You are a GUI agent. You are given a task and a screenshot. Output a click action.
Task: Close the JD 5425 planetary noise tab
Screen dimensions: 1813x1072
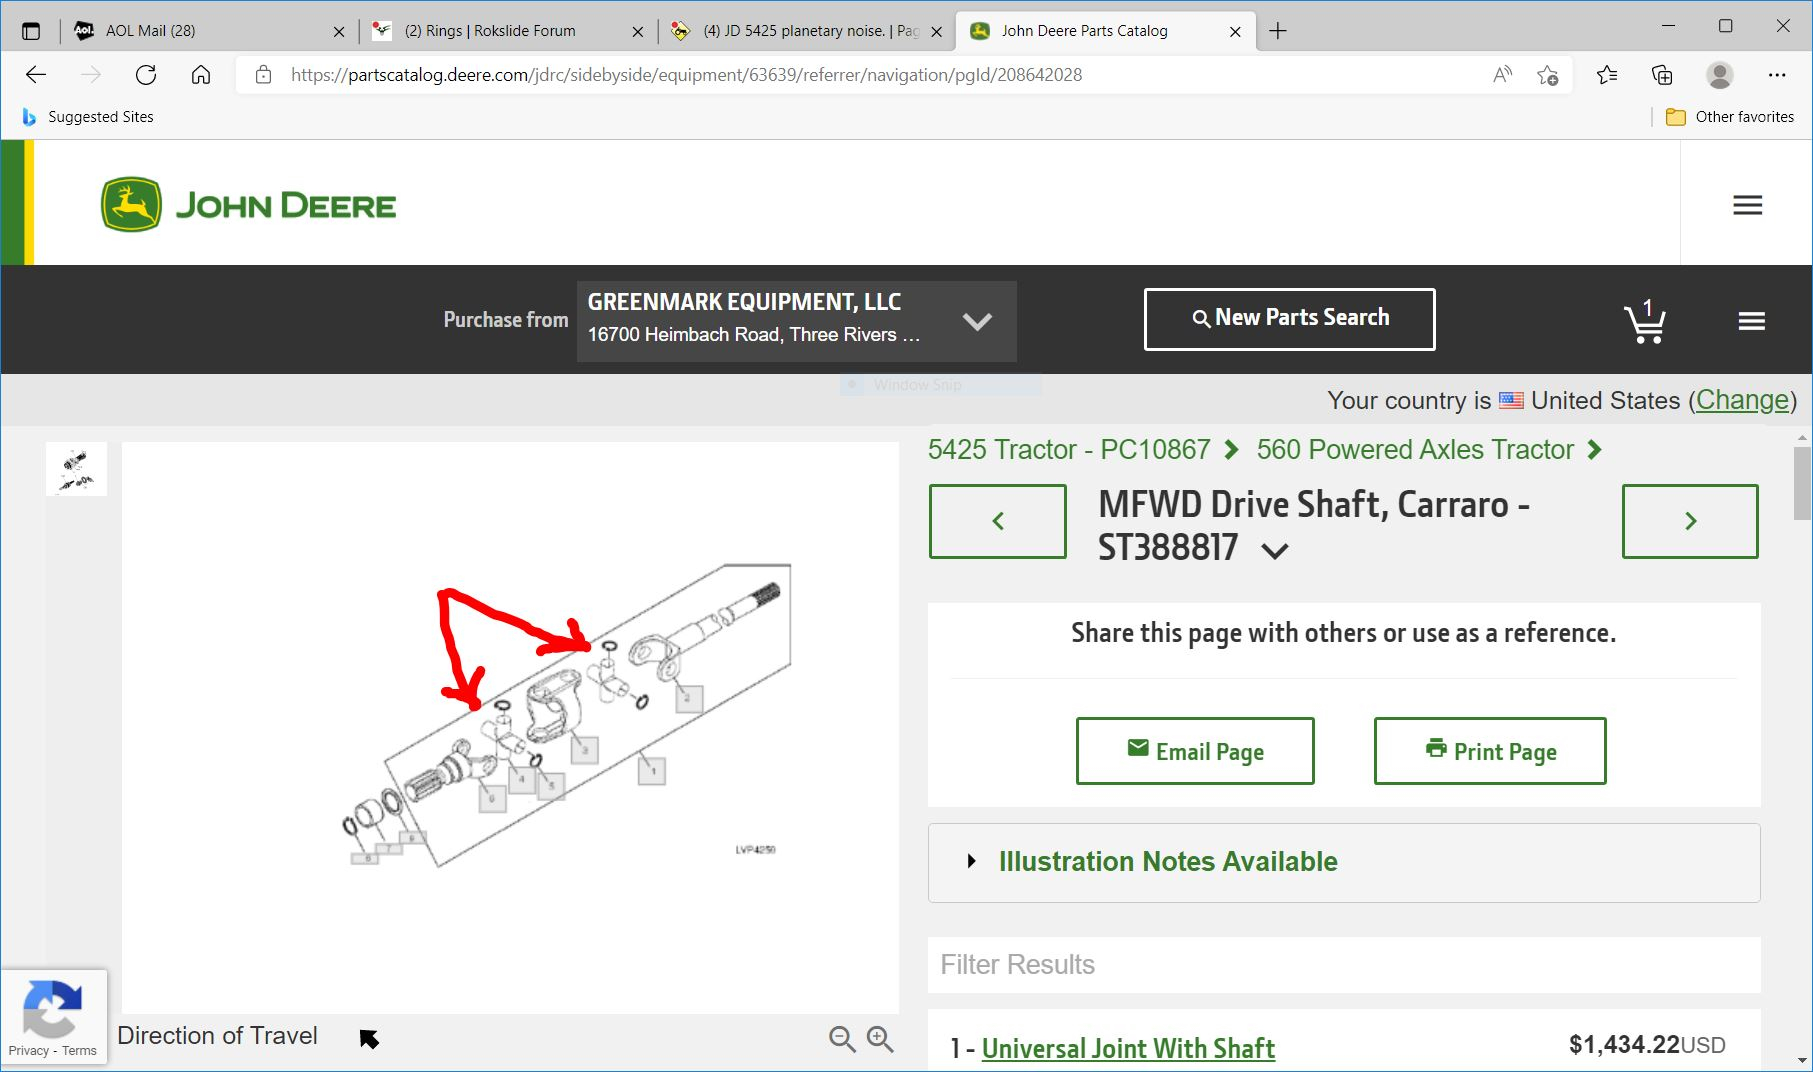pos(936,31)
